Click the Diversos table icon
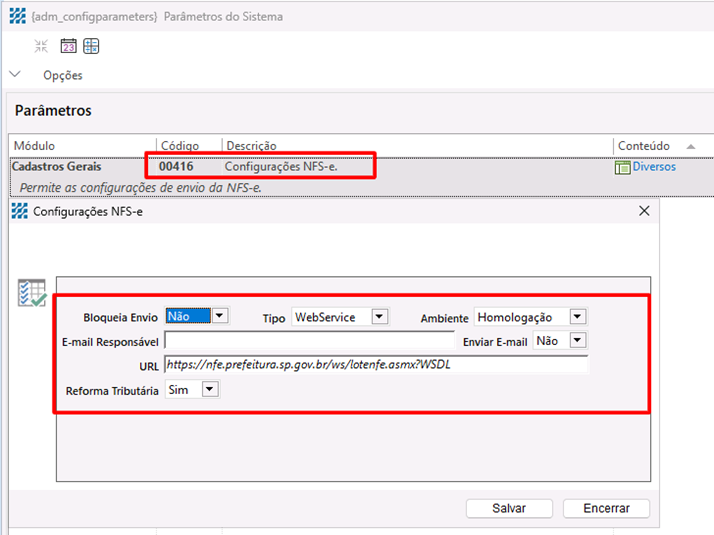Viewport: 714px width, 535px height. [x=624, y=167]
